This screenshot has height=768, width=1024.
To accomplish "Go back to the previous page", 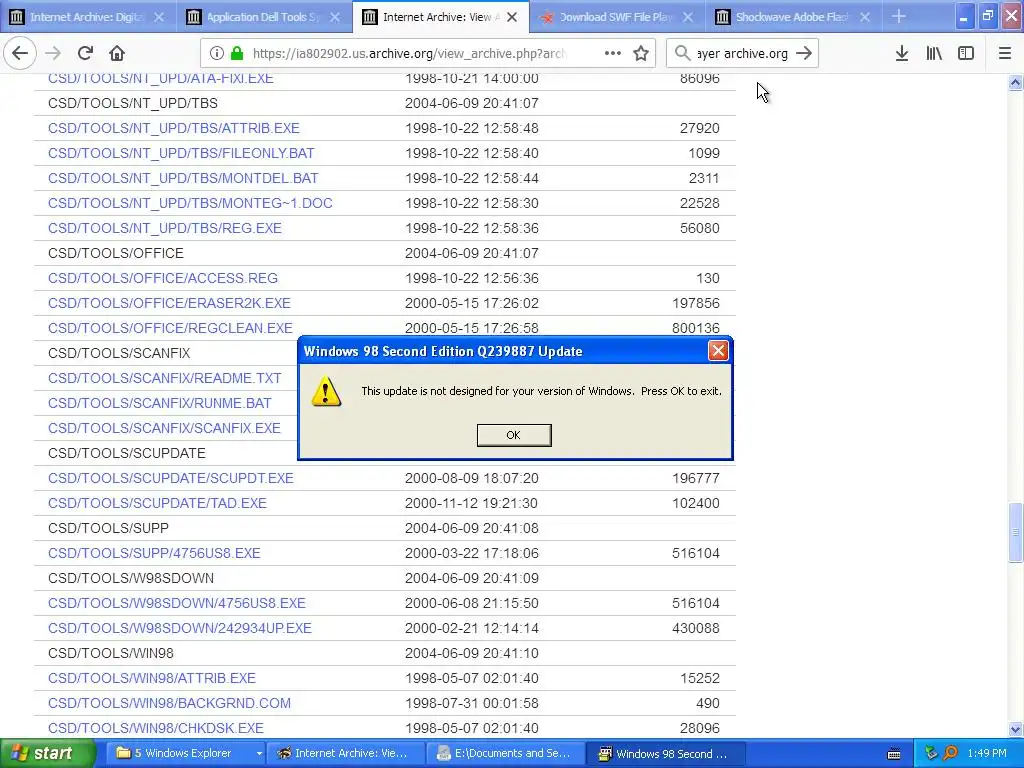I will click(x=20, y=54).
